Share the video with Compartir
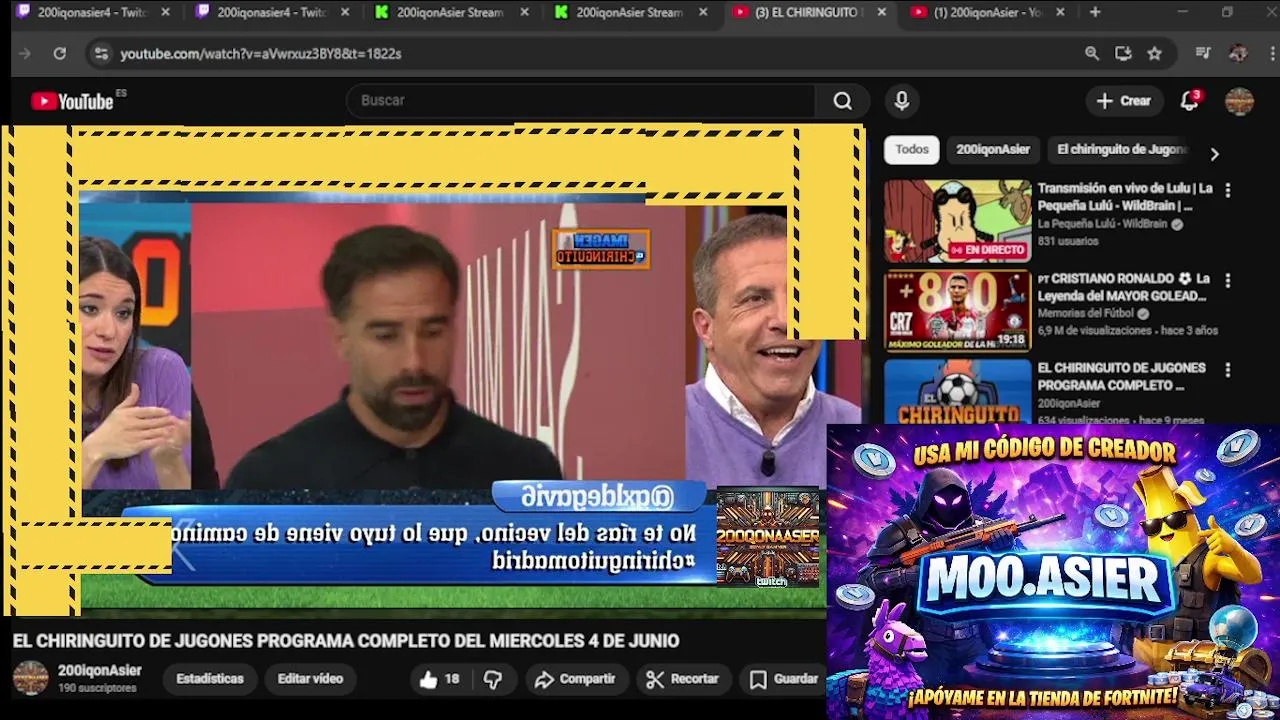The width and height of the screenshot is (1280, 720). click(x=575, y=679)
